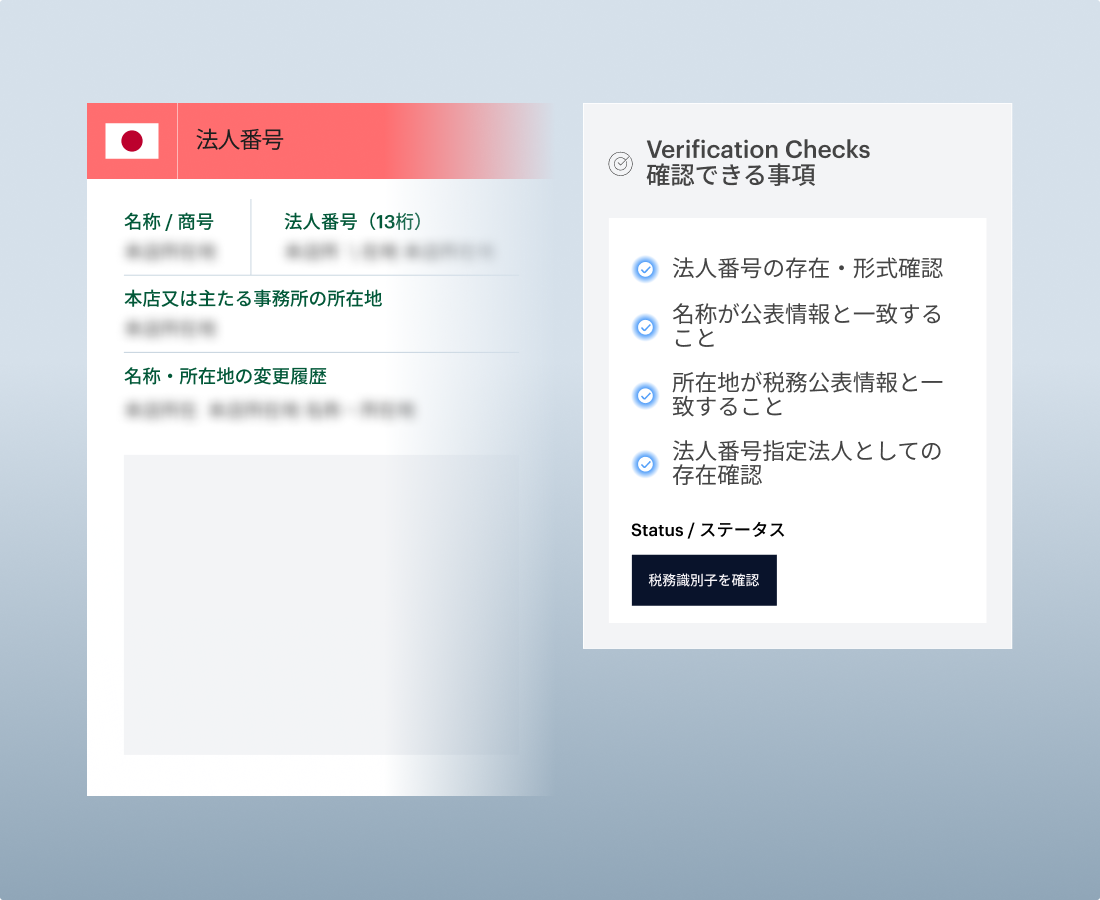Image resolution: width=1100 pixels, height=900 pixels.
Task: Click checkmark icon beside 名称が公表情報と一致すること
Action: [x=646, y=327]
